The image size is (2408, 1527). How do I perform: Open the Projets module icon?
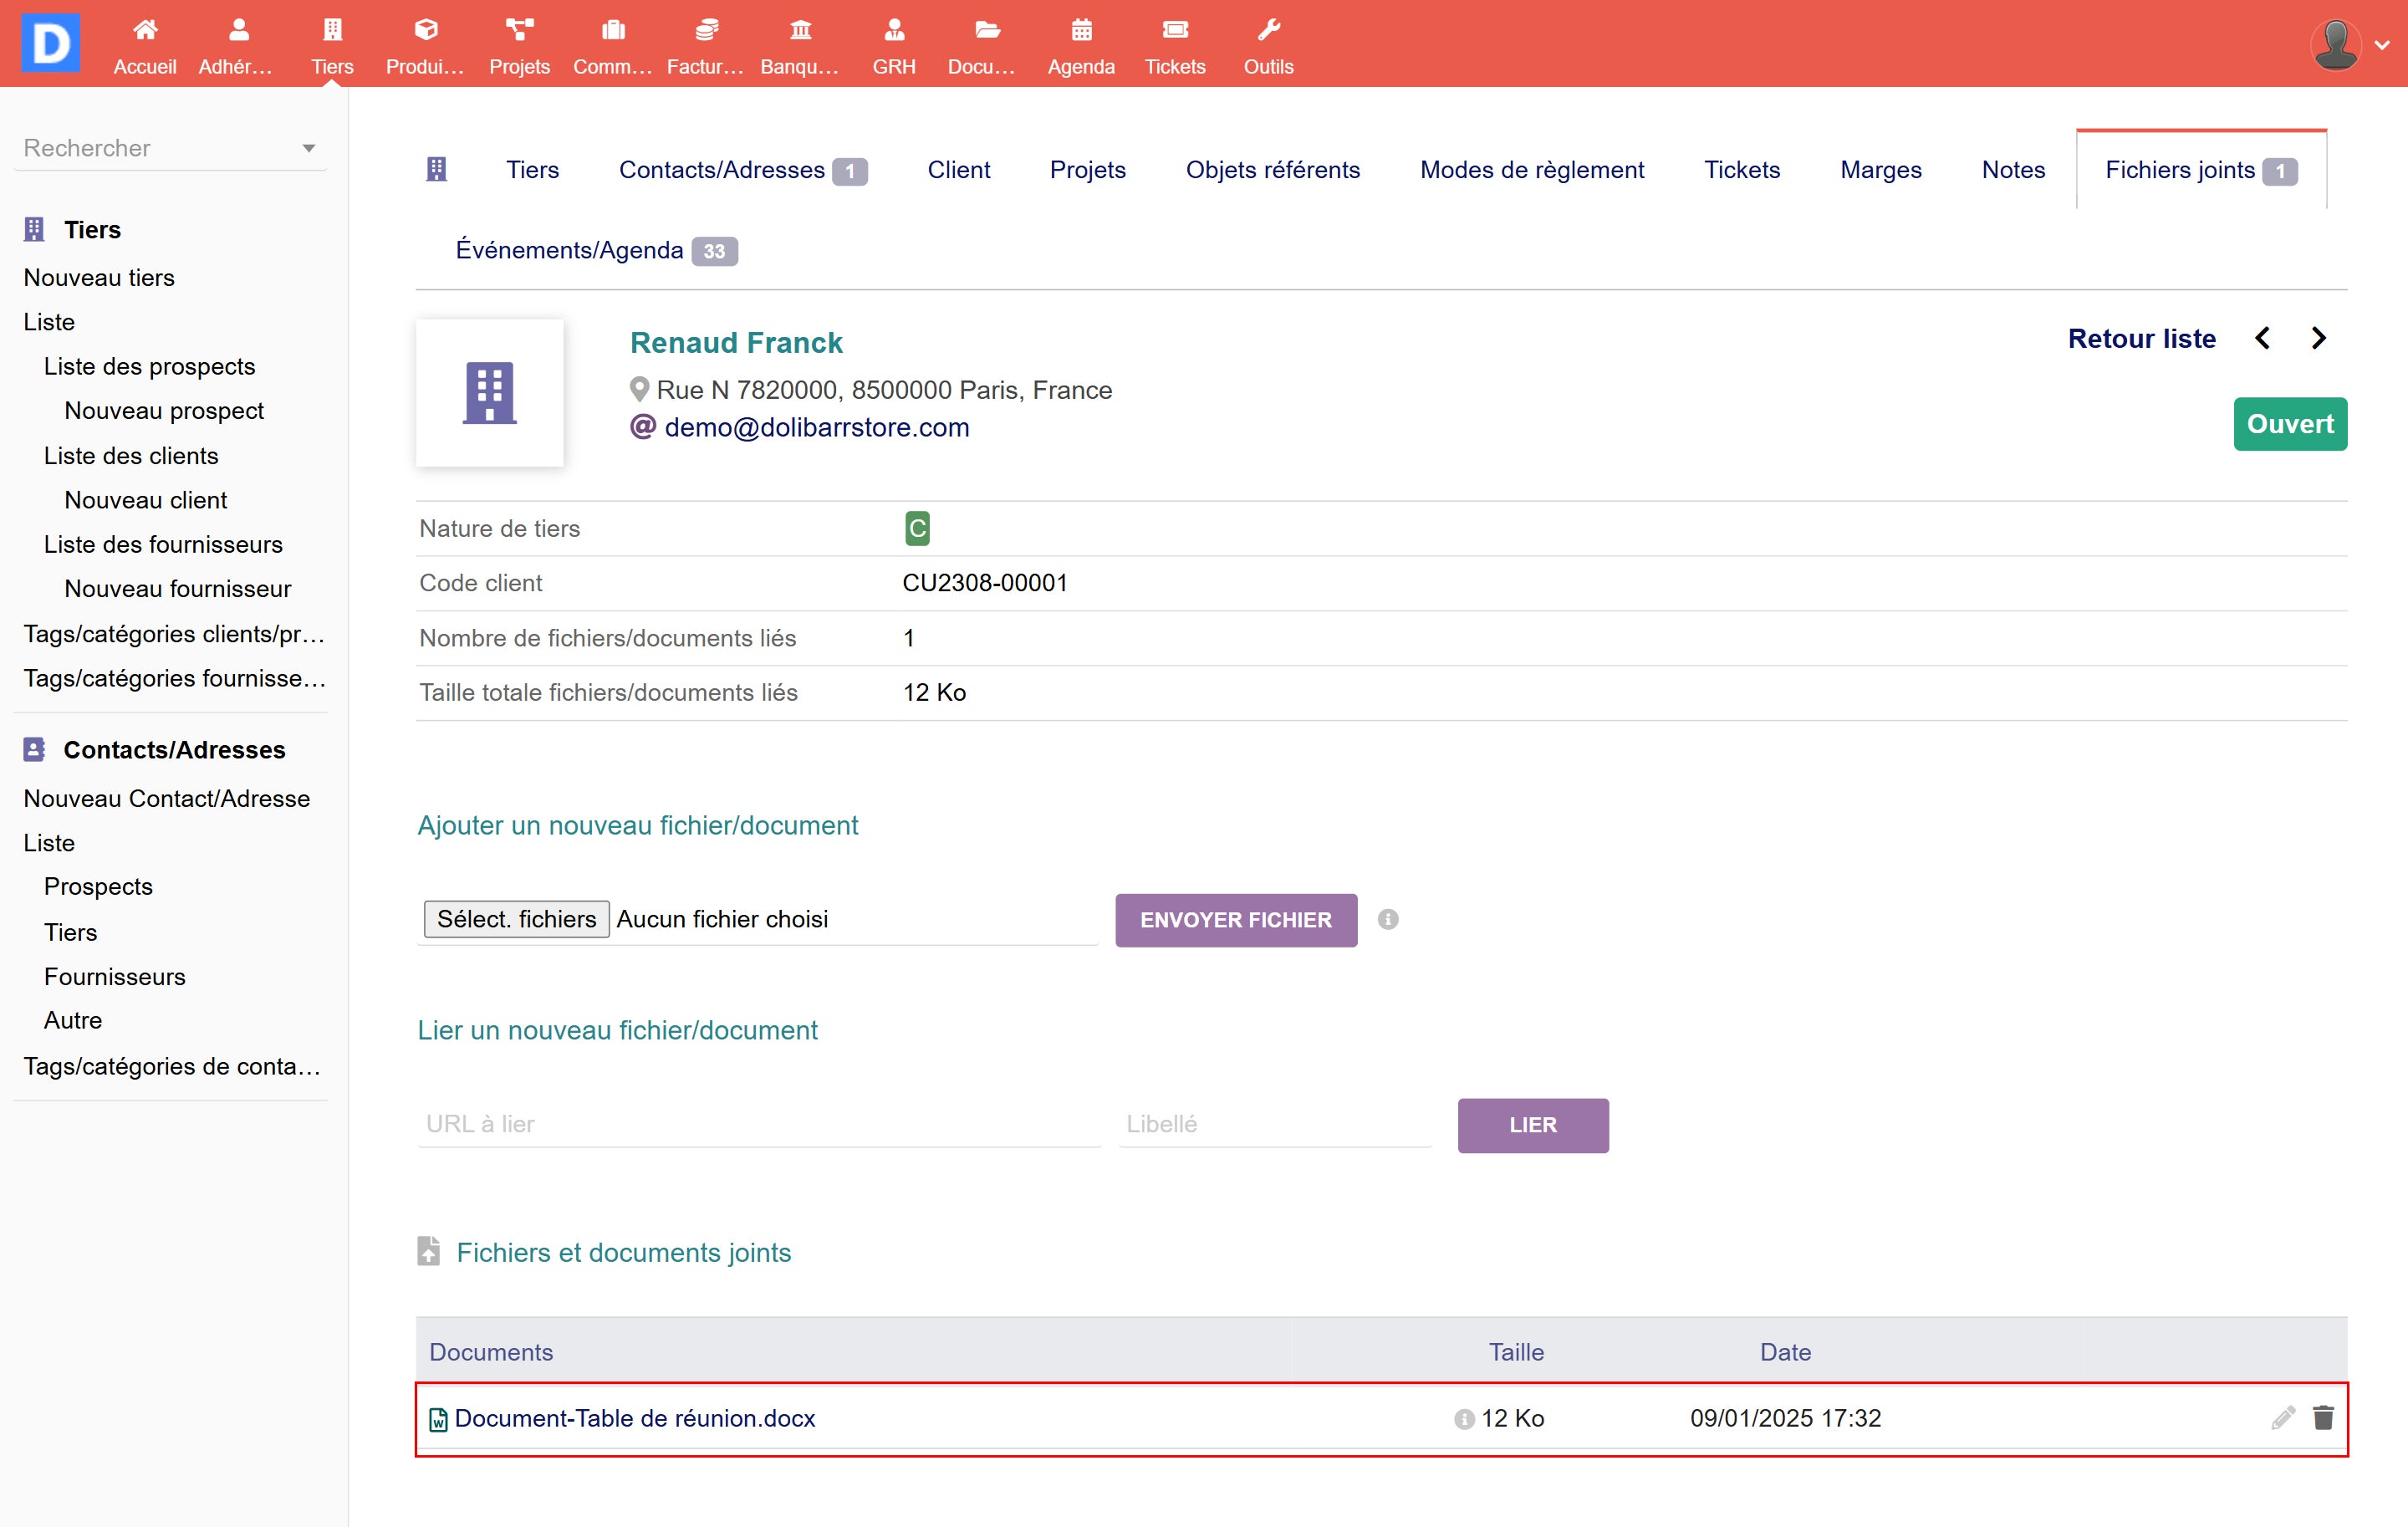(519, 30)
